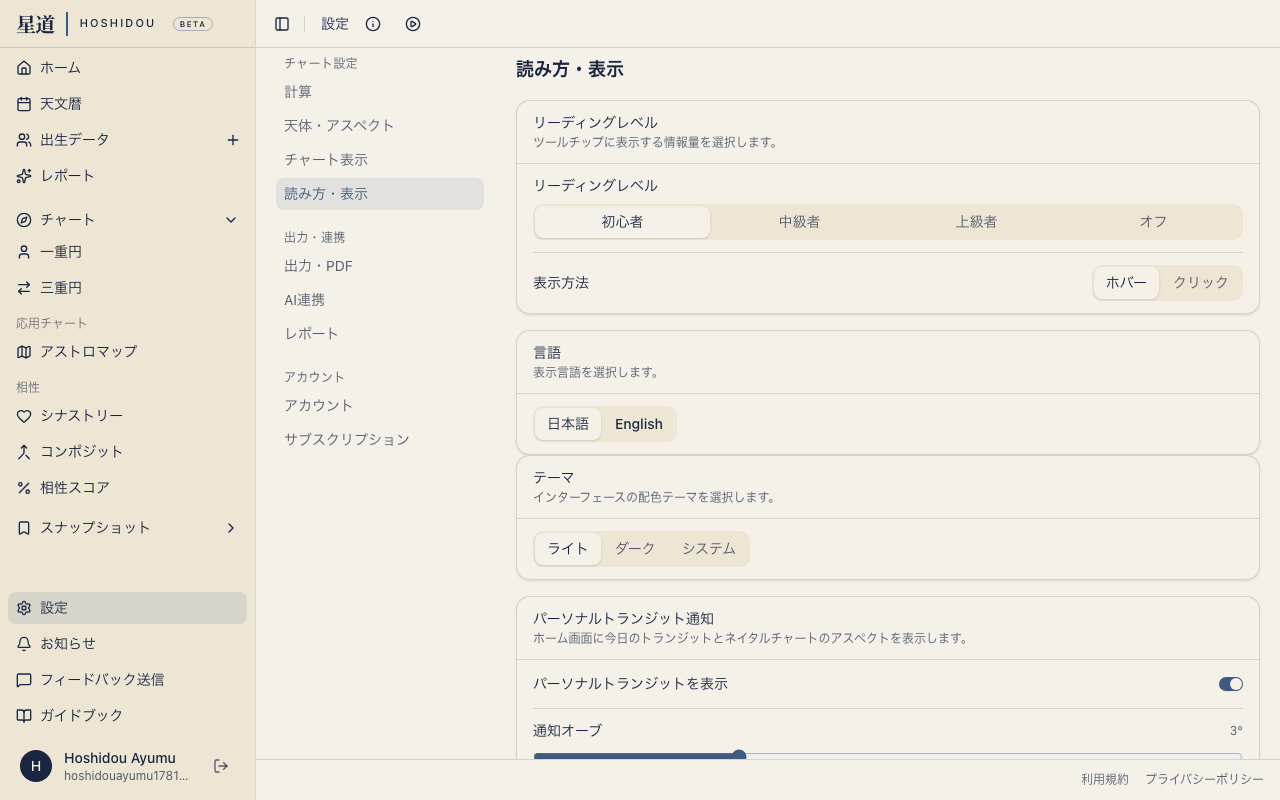Image resolution: width=1280 pixels, height=800 pixels.
Task: Open サブスクリプション settings page
Action: [x=380, y=440]
